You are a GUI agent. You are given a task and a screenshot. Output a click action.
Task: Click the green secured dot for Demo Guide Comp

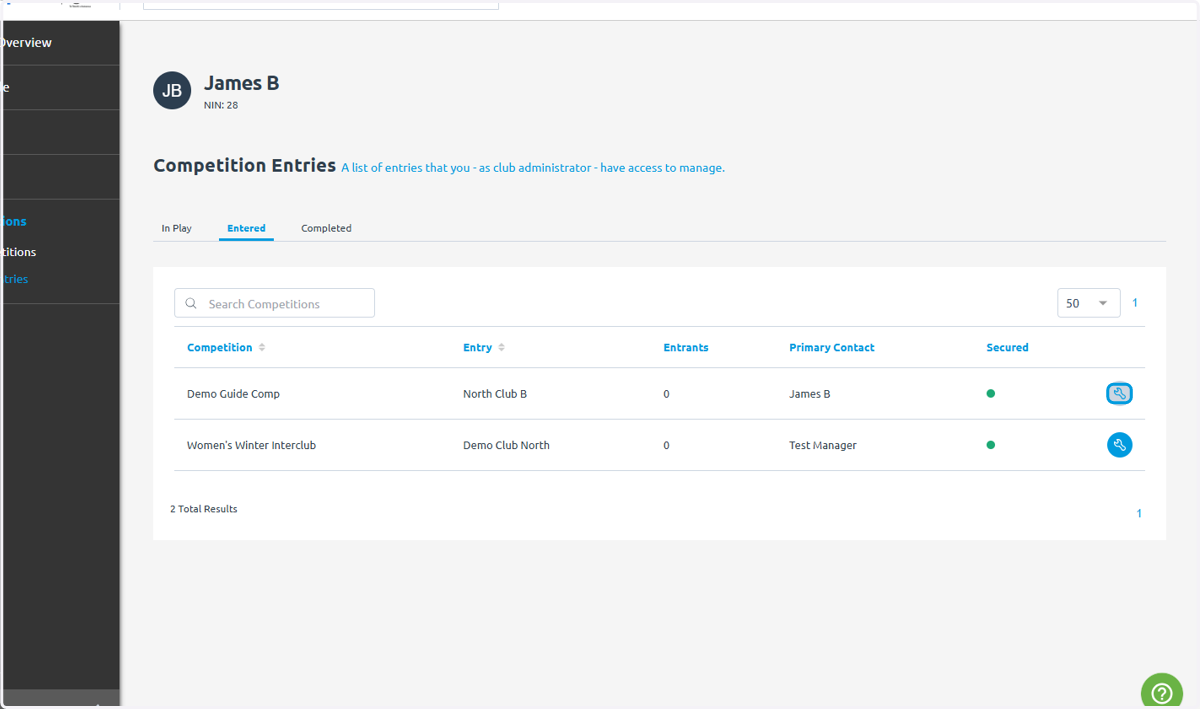(991, 394)
